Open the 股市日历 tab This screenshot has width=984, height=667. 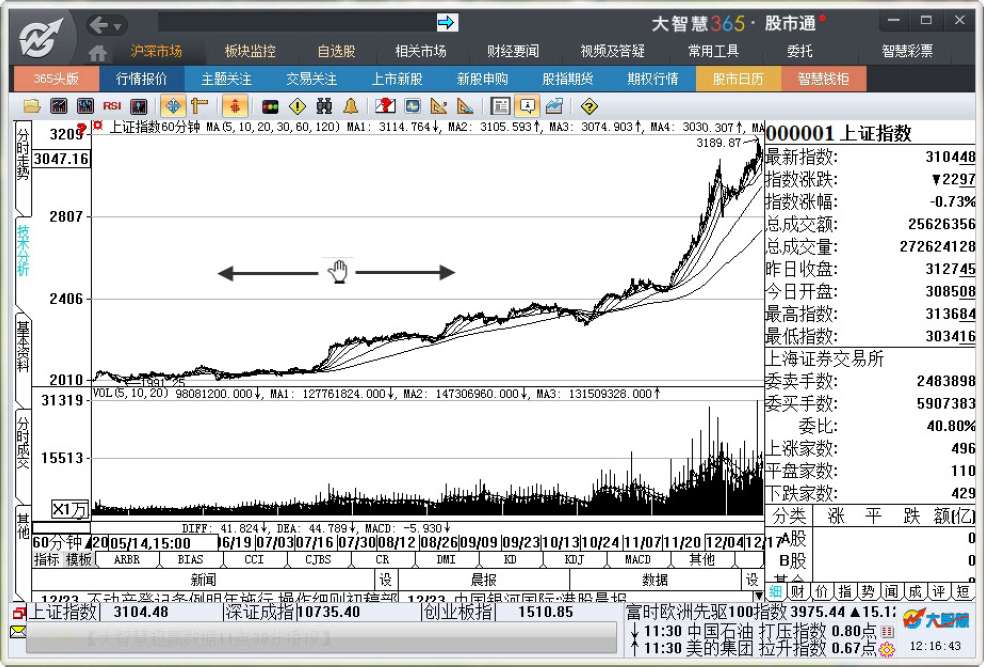(x=738, y=79)
